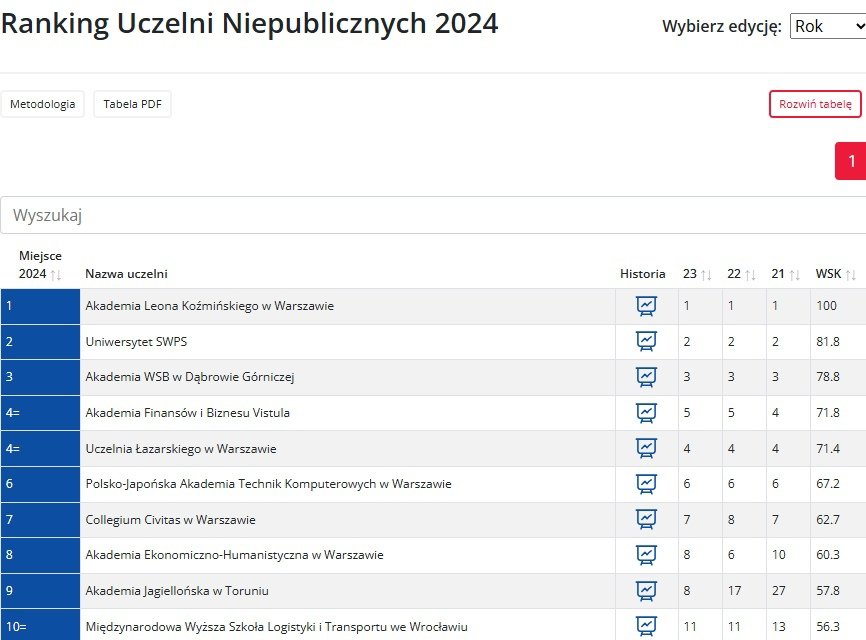Open the Rok edition dropdown
The width and height of the screenshot is (866, 640).
(x=827, y=26)
